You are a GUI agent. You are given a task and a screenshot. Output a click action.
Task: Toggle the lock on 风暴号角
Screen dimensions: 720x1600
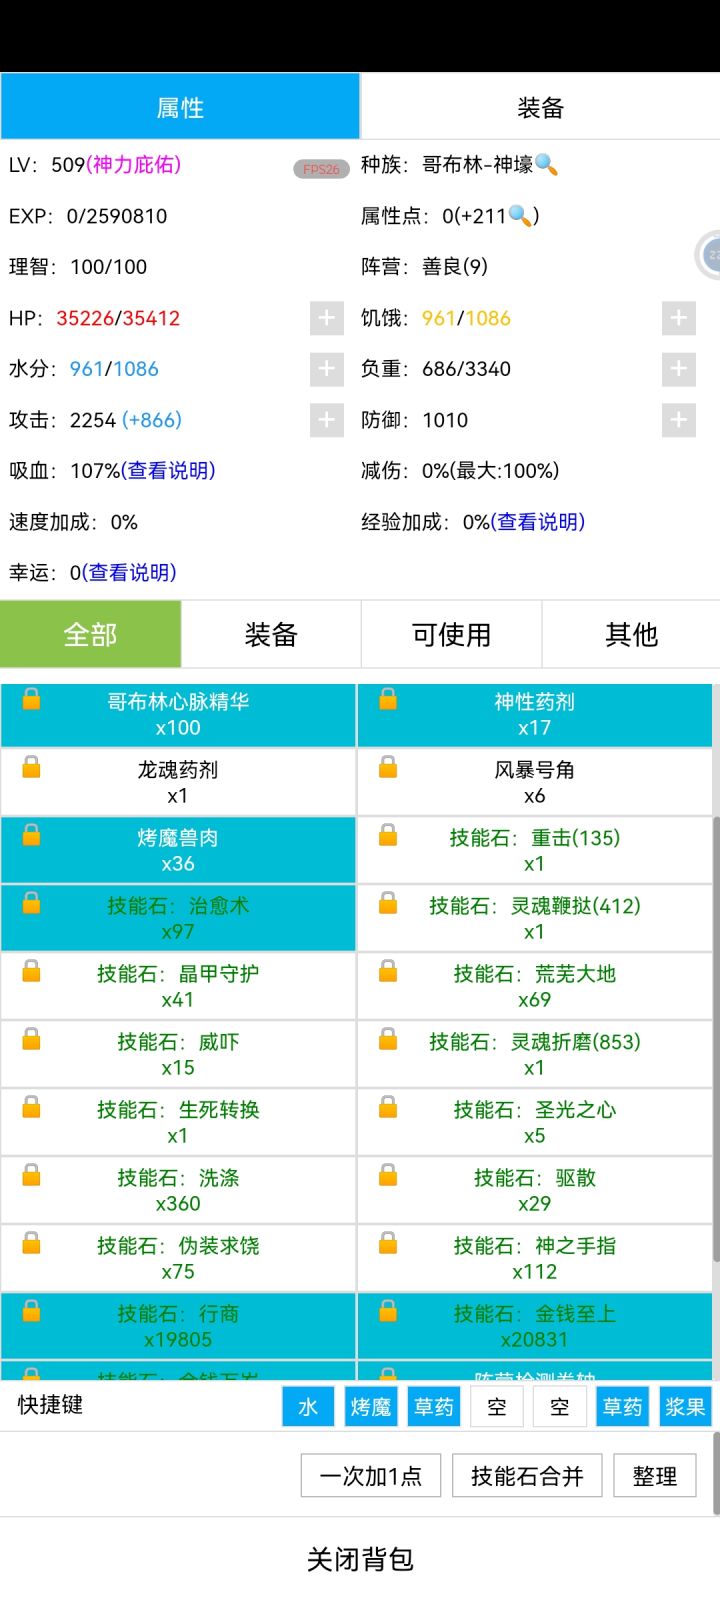coord(388,768)
